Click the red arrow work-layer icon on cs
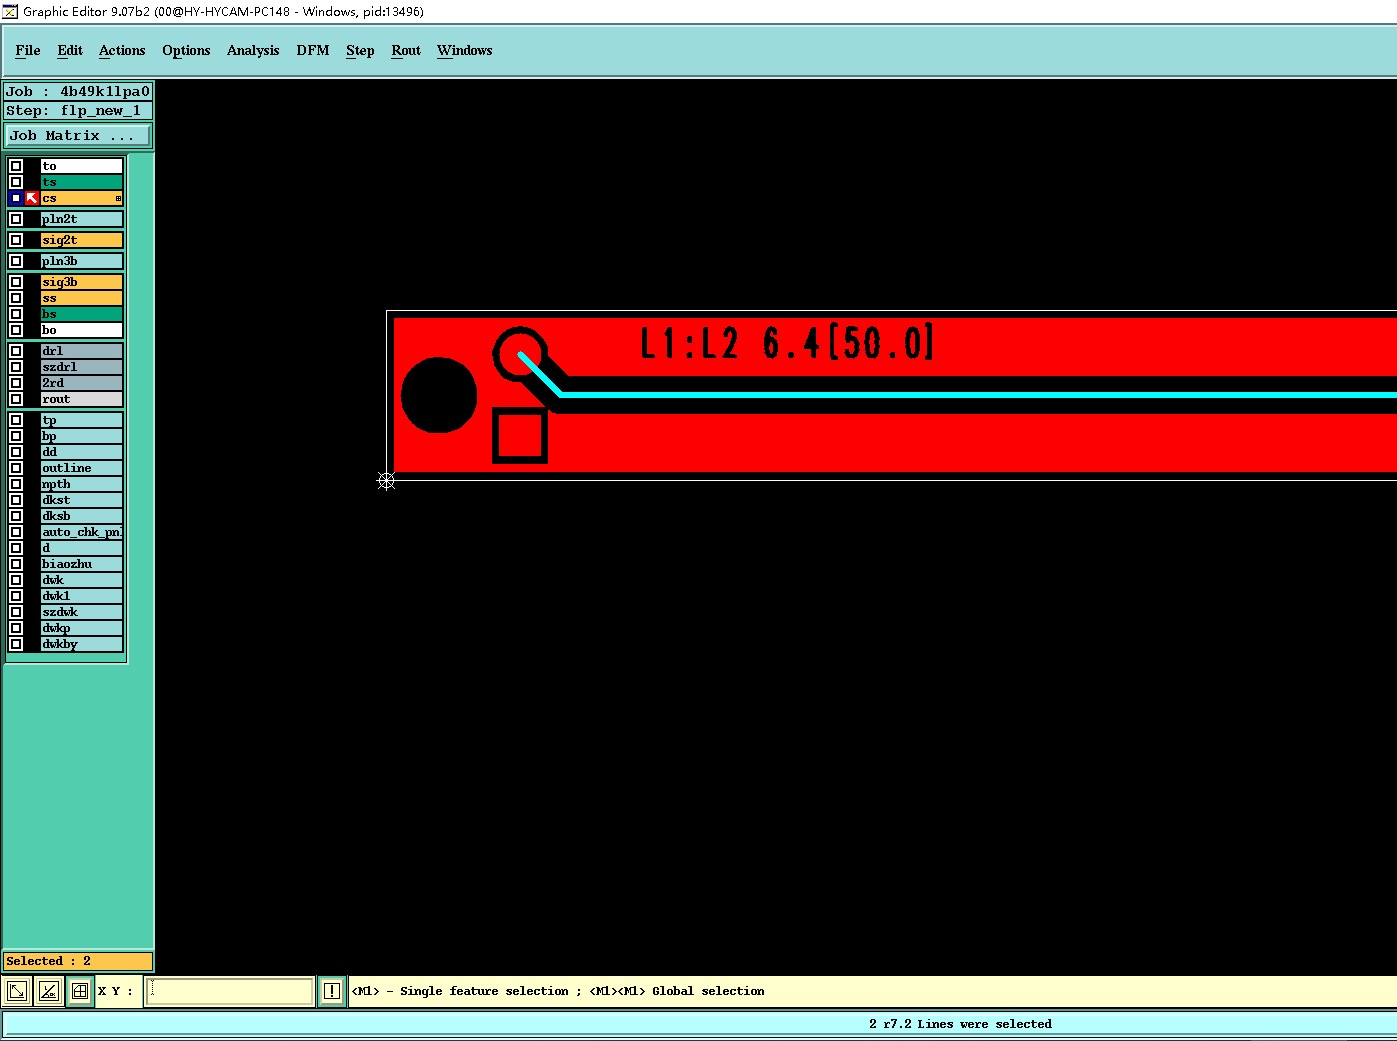This screenshot has width=1397, height=1041. click(x=32, y=198)
